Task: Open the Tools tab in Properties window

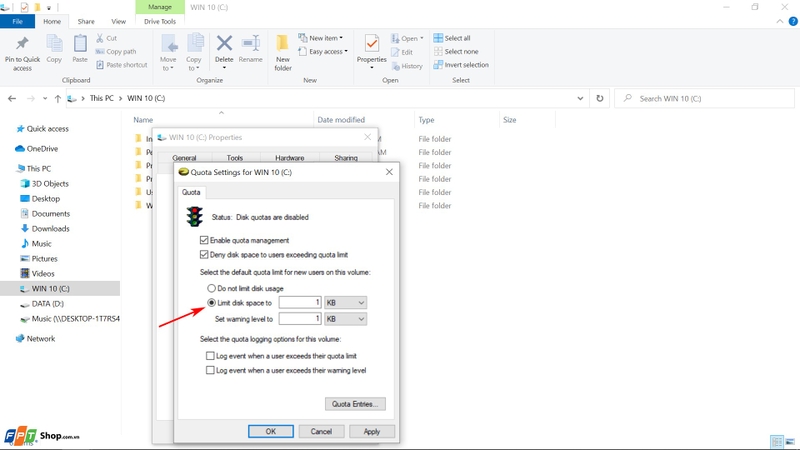Action: click(x=235, y=158)
